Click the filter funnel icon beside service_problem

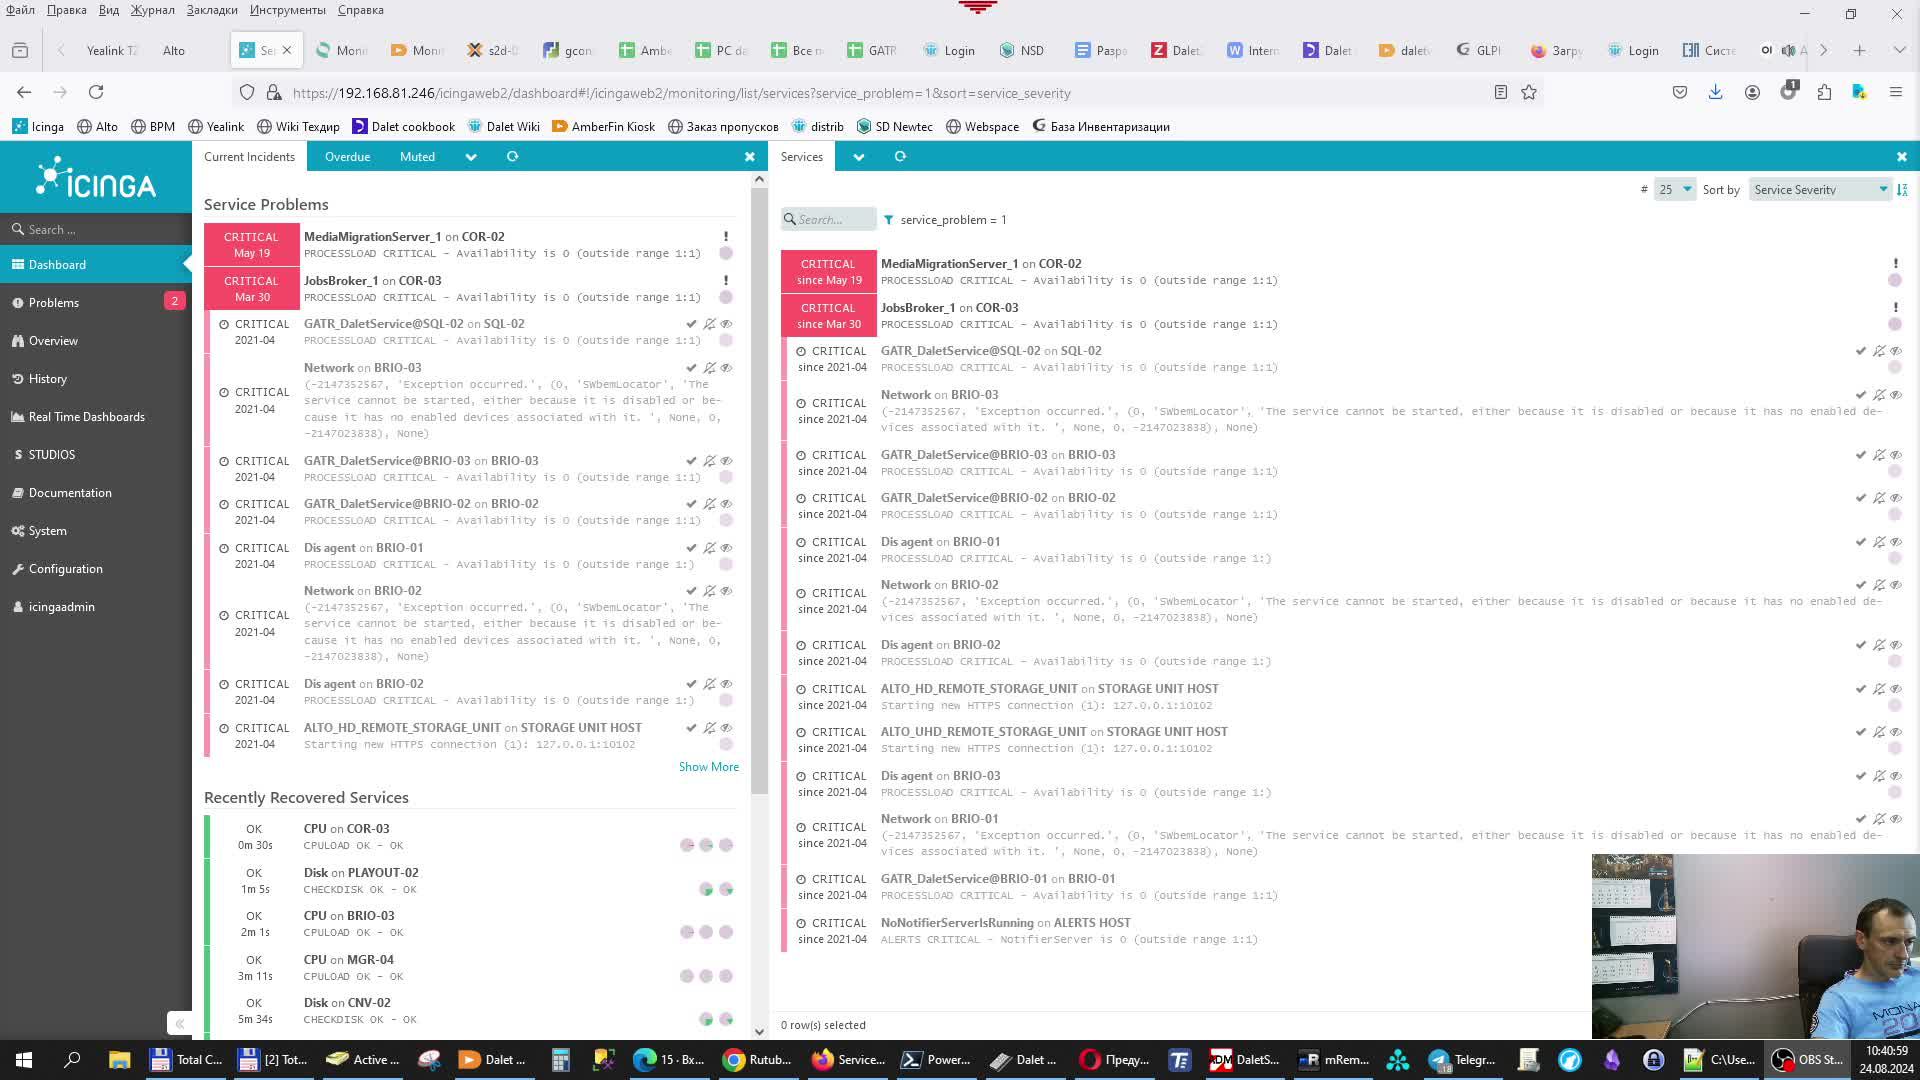pos(888,220)
